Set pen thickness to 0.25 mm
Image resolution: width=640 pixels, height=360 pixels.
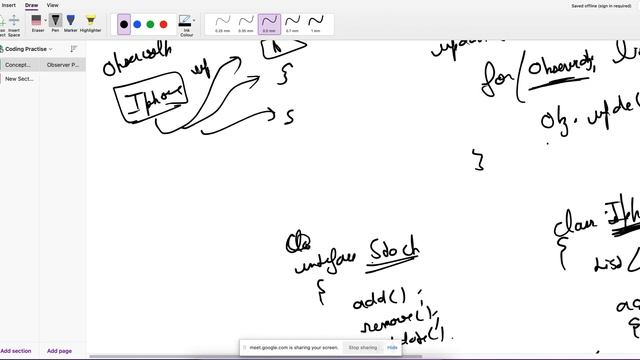tap(222, 24)
